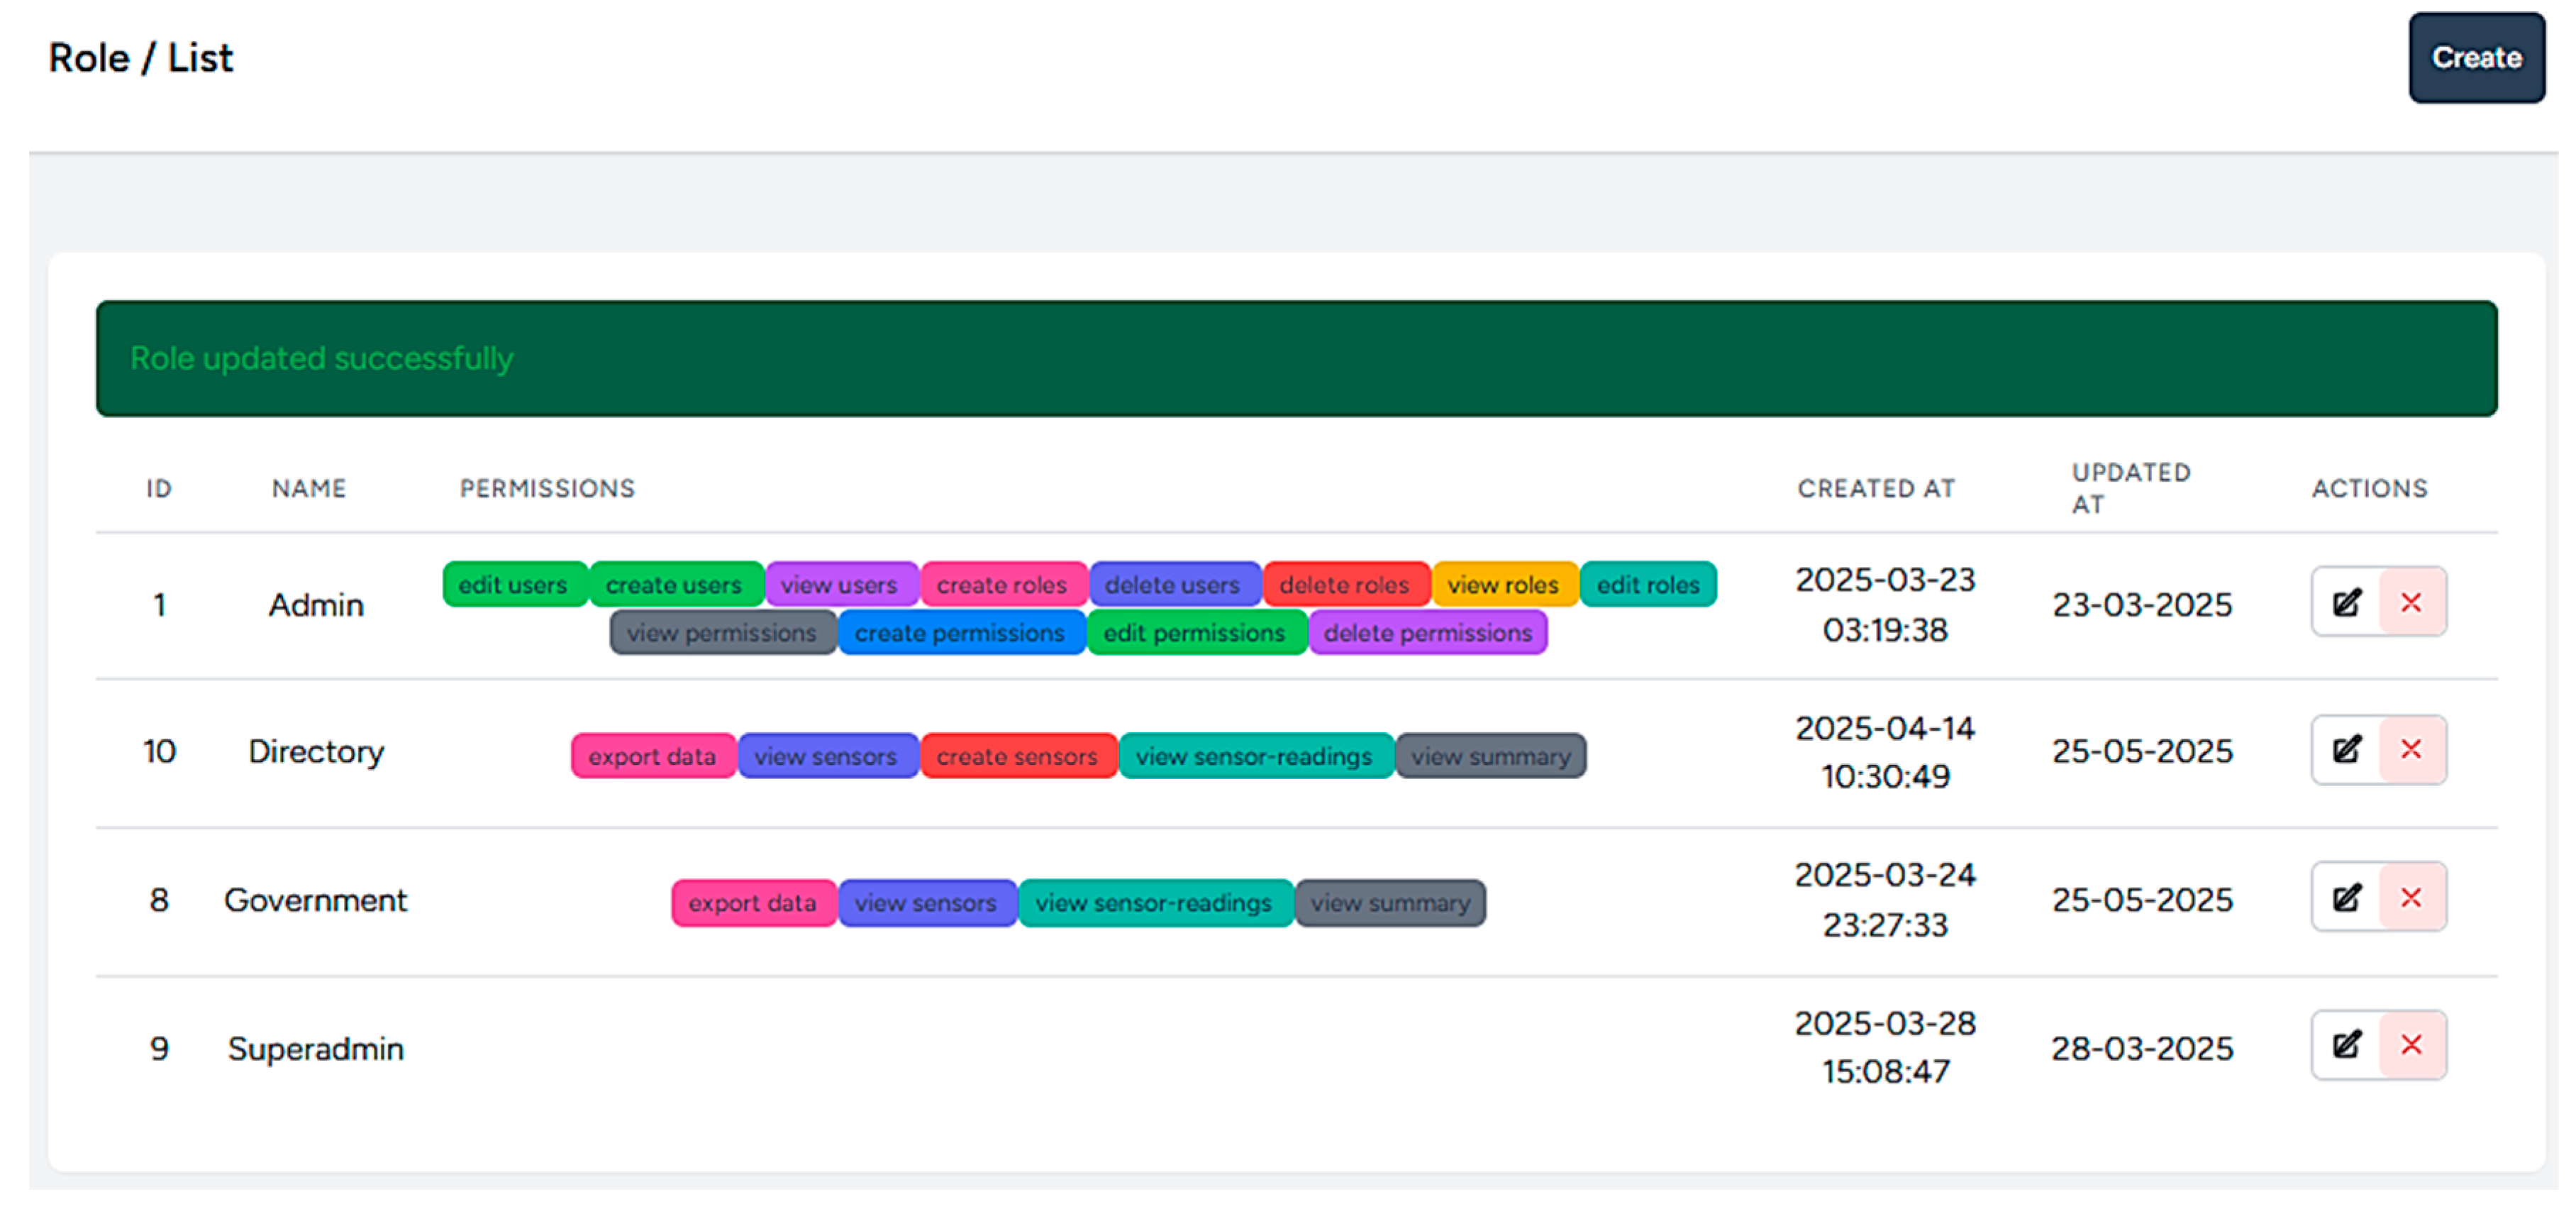Click ID 9 in Superadmin row

[159, 1049]
